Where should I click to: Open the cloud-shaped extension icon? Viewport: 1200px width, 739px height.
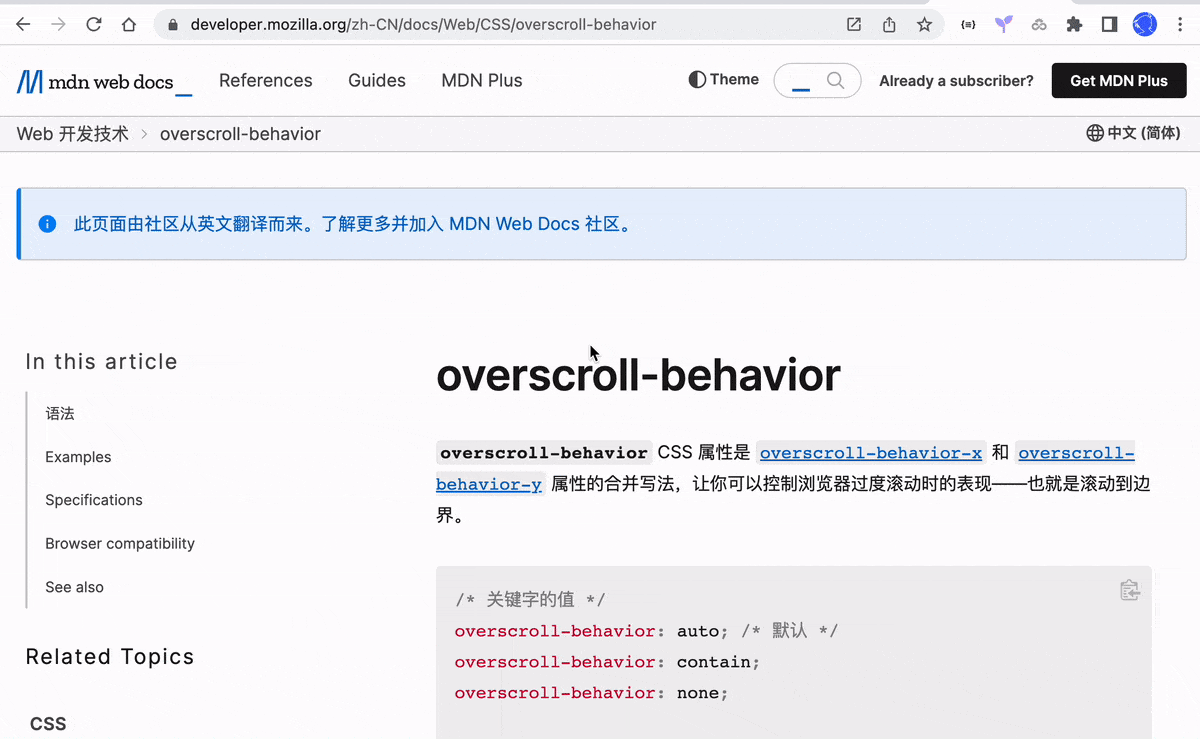pyautogui.click(x=1039, y=24)
